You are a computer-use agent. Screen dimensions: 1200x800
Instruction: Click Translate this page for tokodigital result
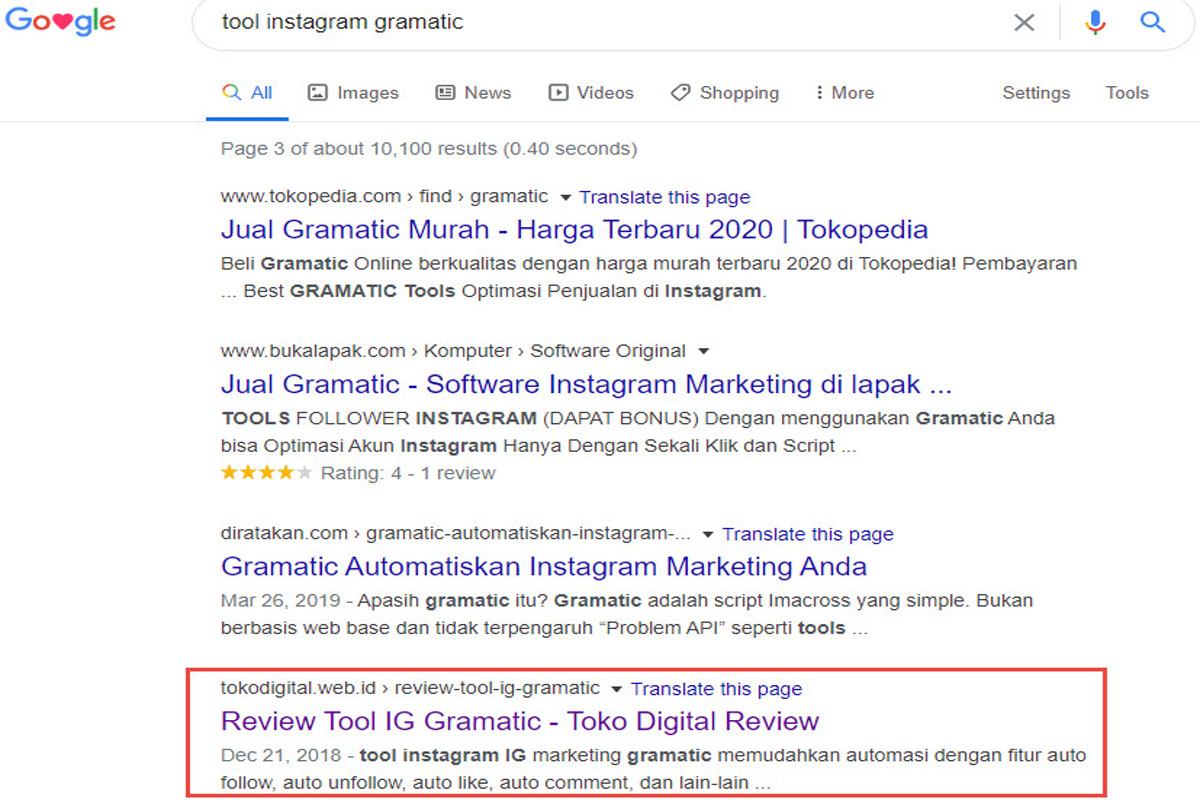point(716,688)
